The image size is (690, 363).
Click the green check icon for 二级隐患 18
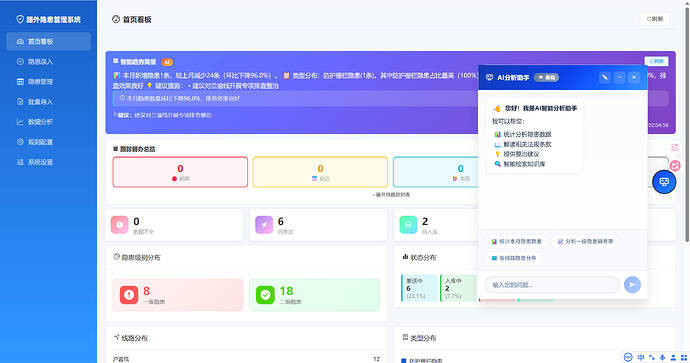point(265,295)
